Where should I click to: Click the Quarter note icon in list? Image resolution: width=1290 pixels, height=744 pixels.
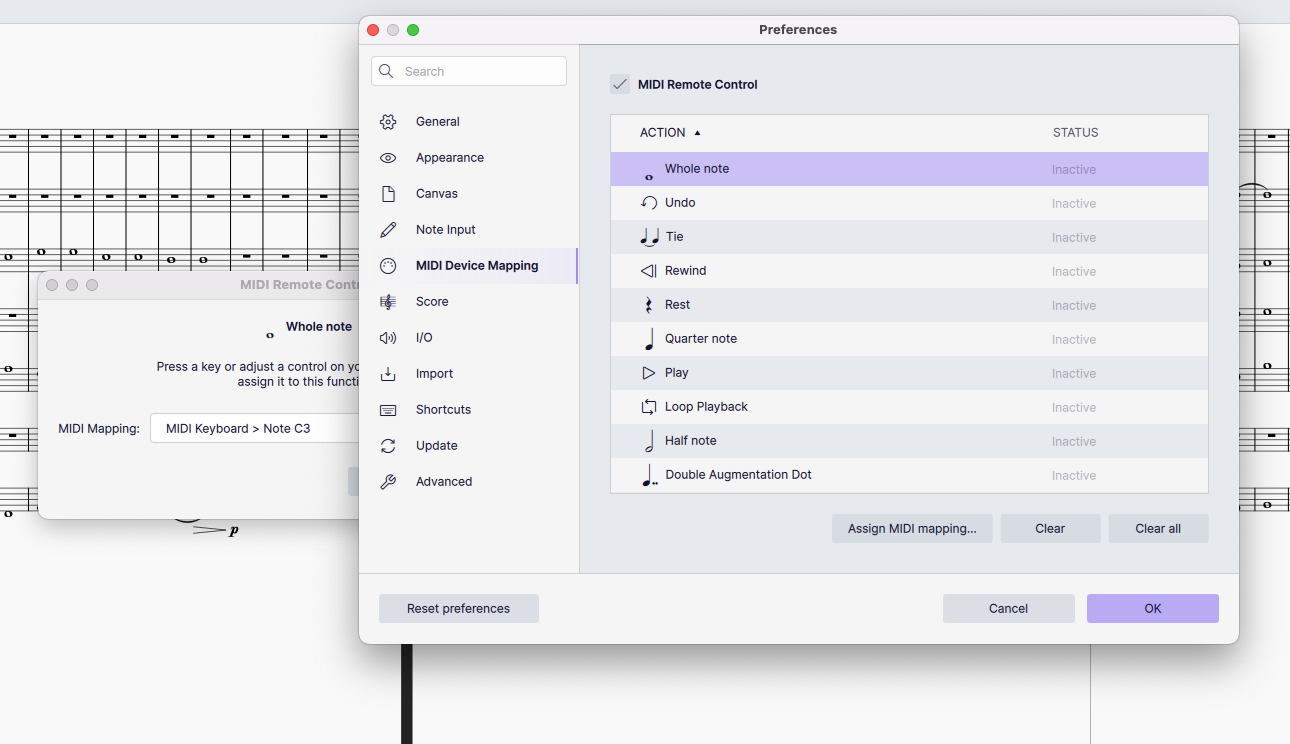[649, 339]
